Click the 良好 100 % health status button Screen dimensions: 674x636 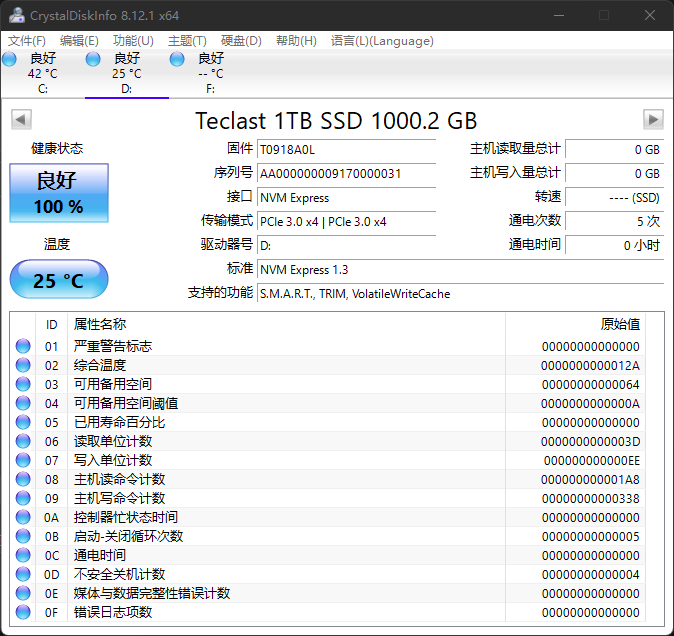pyautogui.click(x=58, y=193)
